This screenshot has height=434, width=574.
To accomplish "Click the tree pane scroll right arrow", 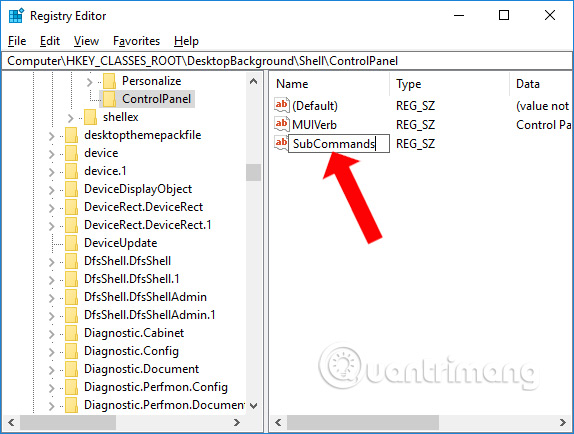I will tap(236, 422).
